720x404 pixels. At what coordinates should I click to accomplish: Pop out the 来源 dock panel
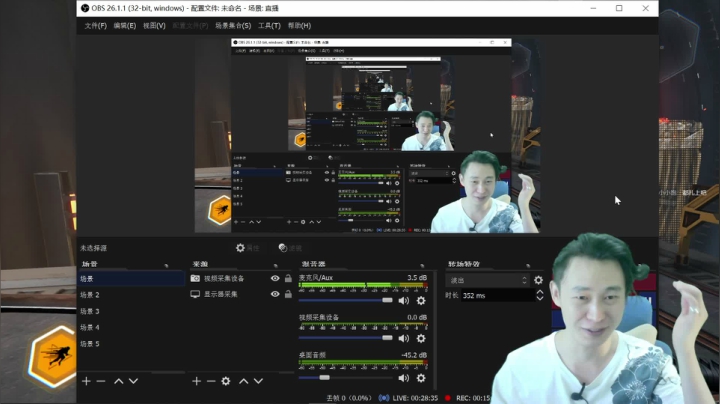276,265
